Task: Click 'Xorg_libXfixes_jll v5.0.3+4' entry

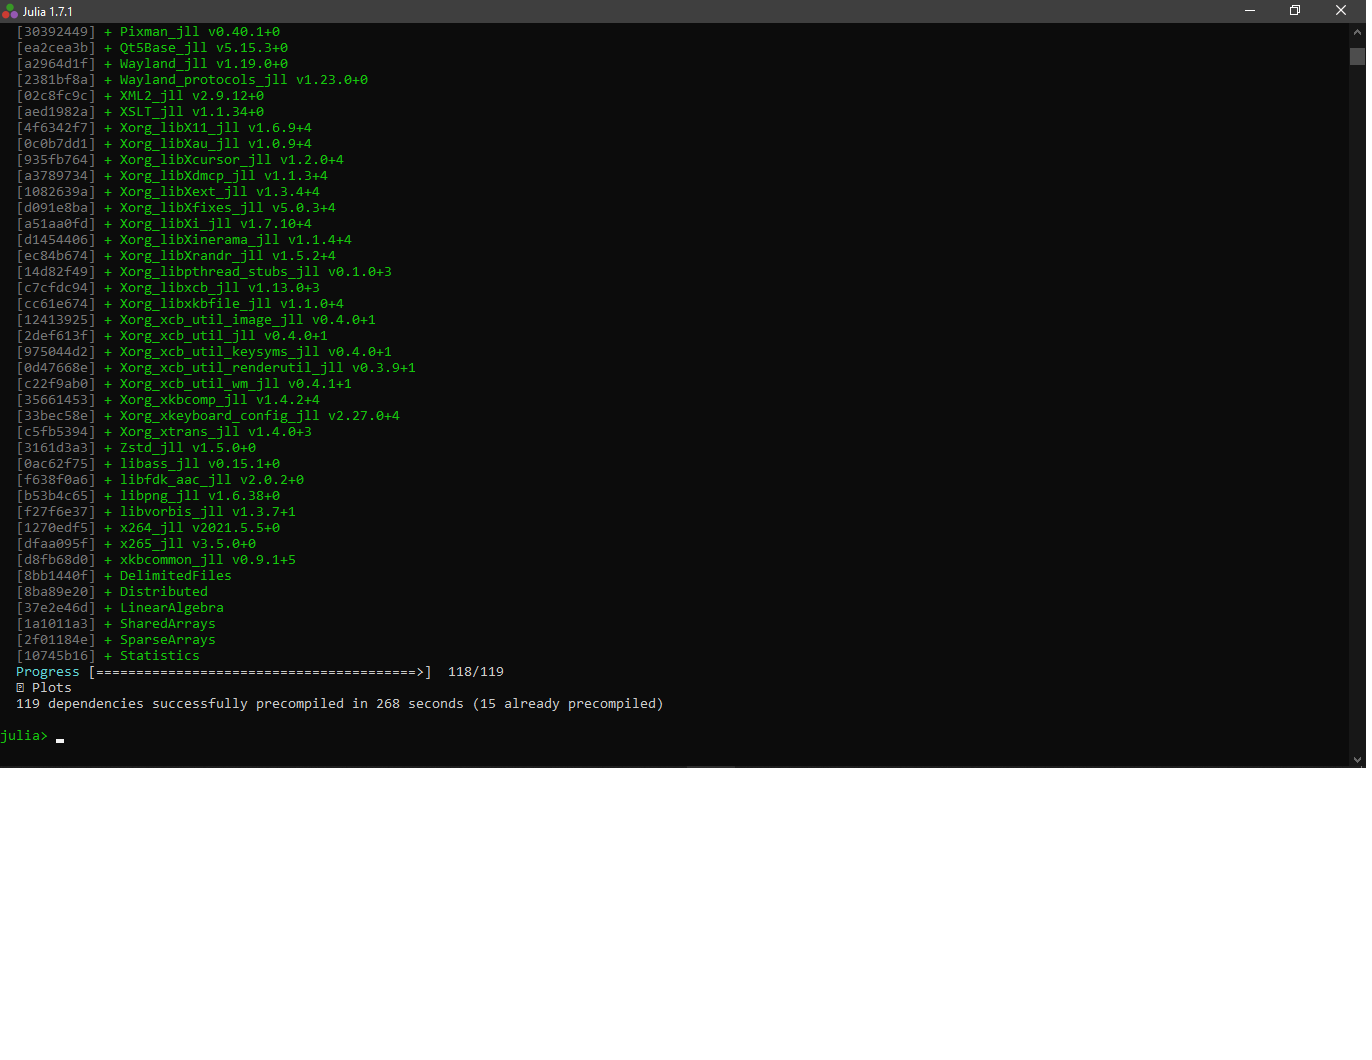Action: click(228, 208)
